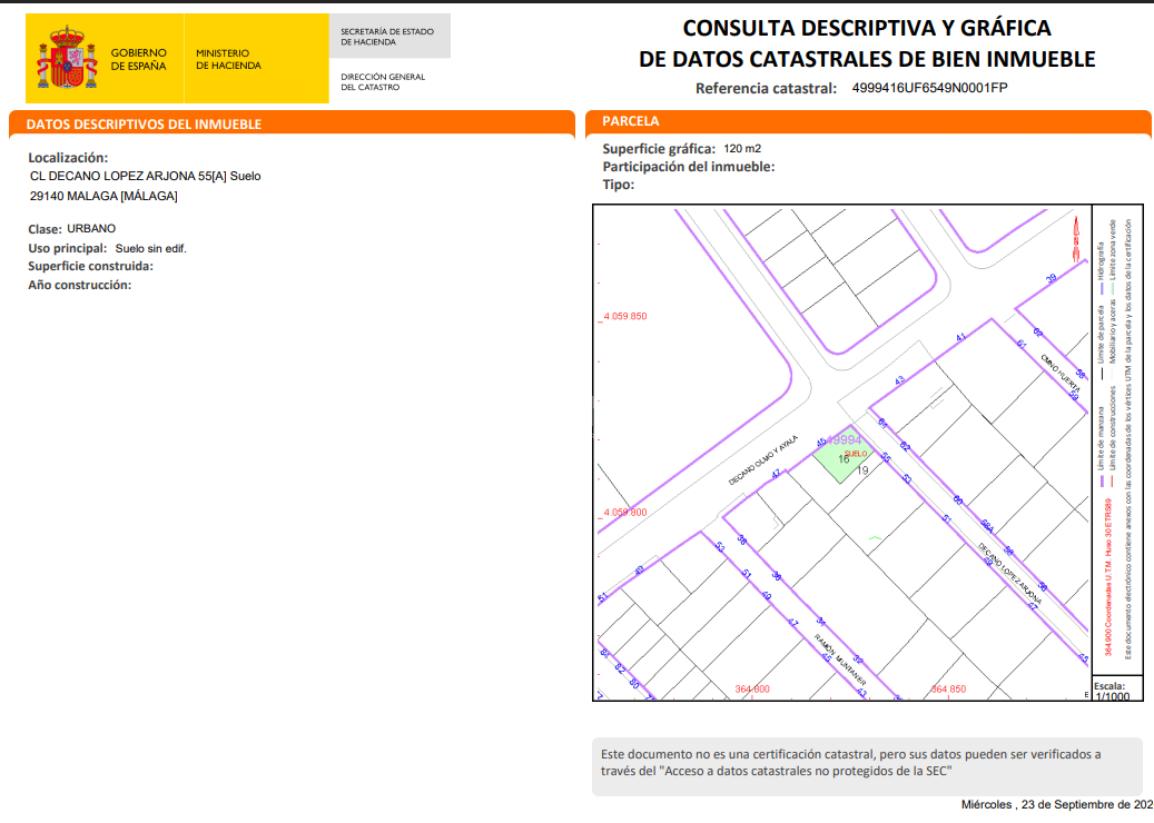
Task: Click the Spanish coat of arms emblem
Action: (x=67, y=57)
